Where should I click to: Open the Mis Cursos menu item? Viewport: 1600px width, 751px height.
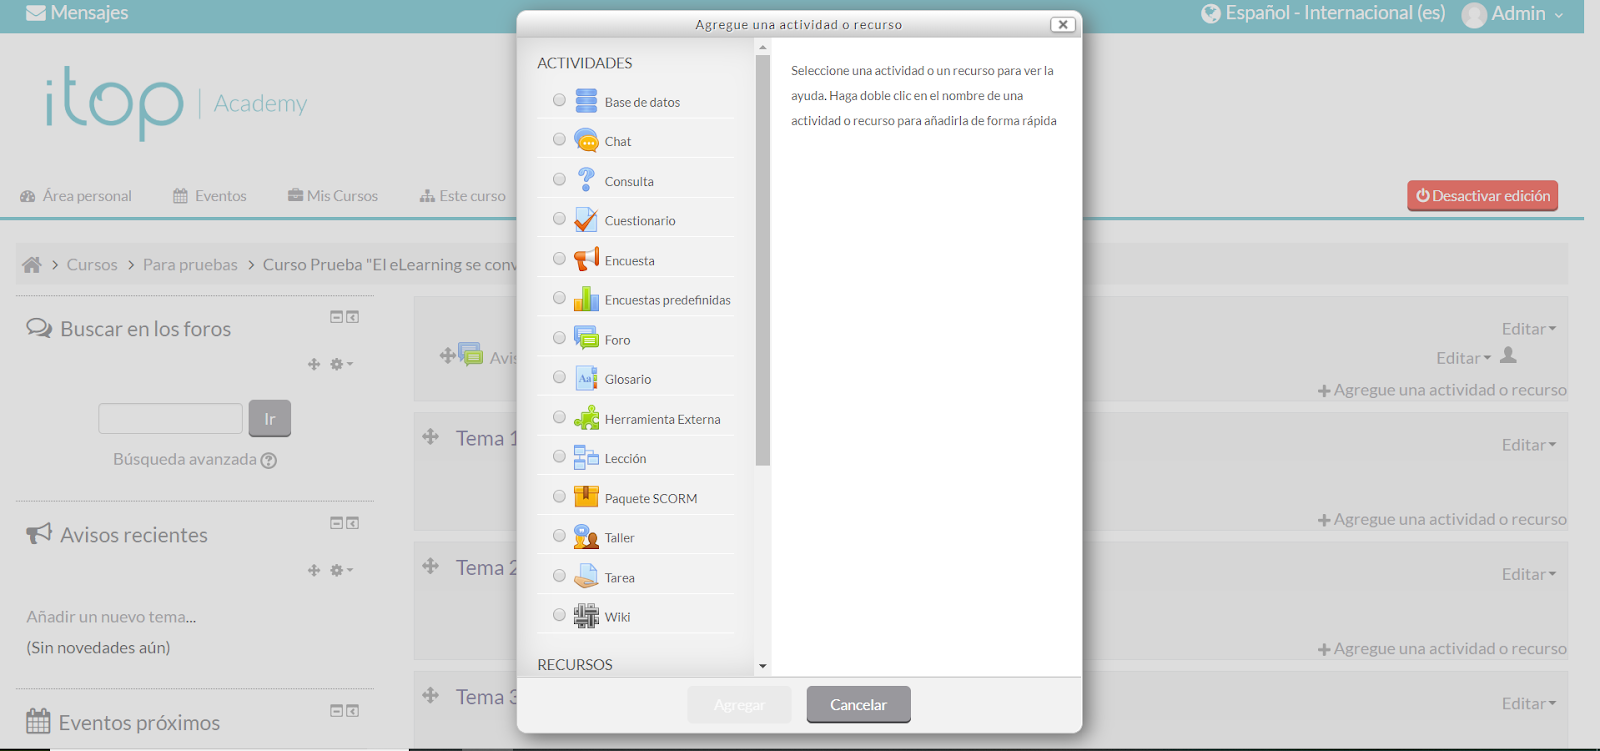tap(333, 196)
